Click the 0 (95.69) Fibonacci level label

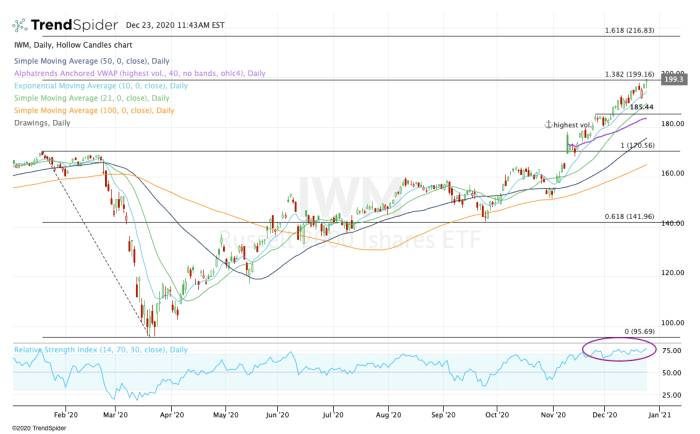639,331
